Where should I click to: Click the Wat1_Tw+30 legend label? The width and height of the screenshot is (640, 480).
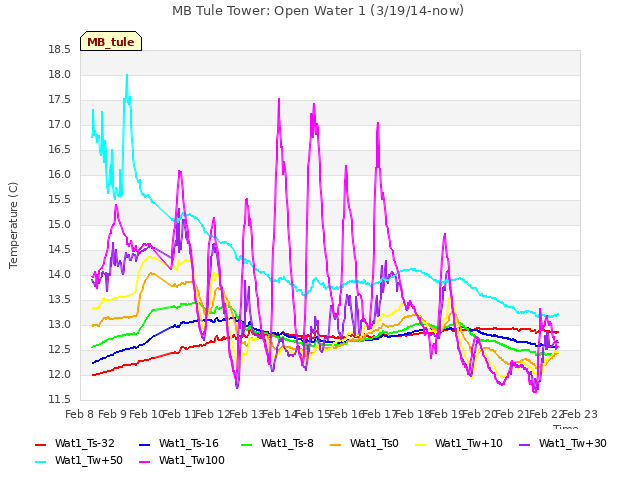click(x=572, y=443)
